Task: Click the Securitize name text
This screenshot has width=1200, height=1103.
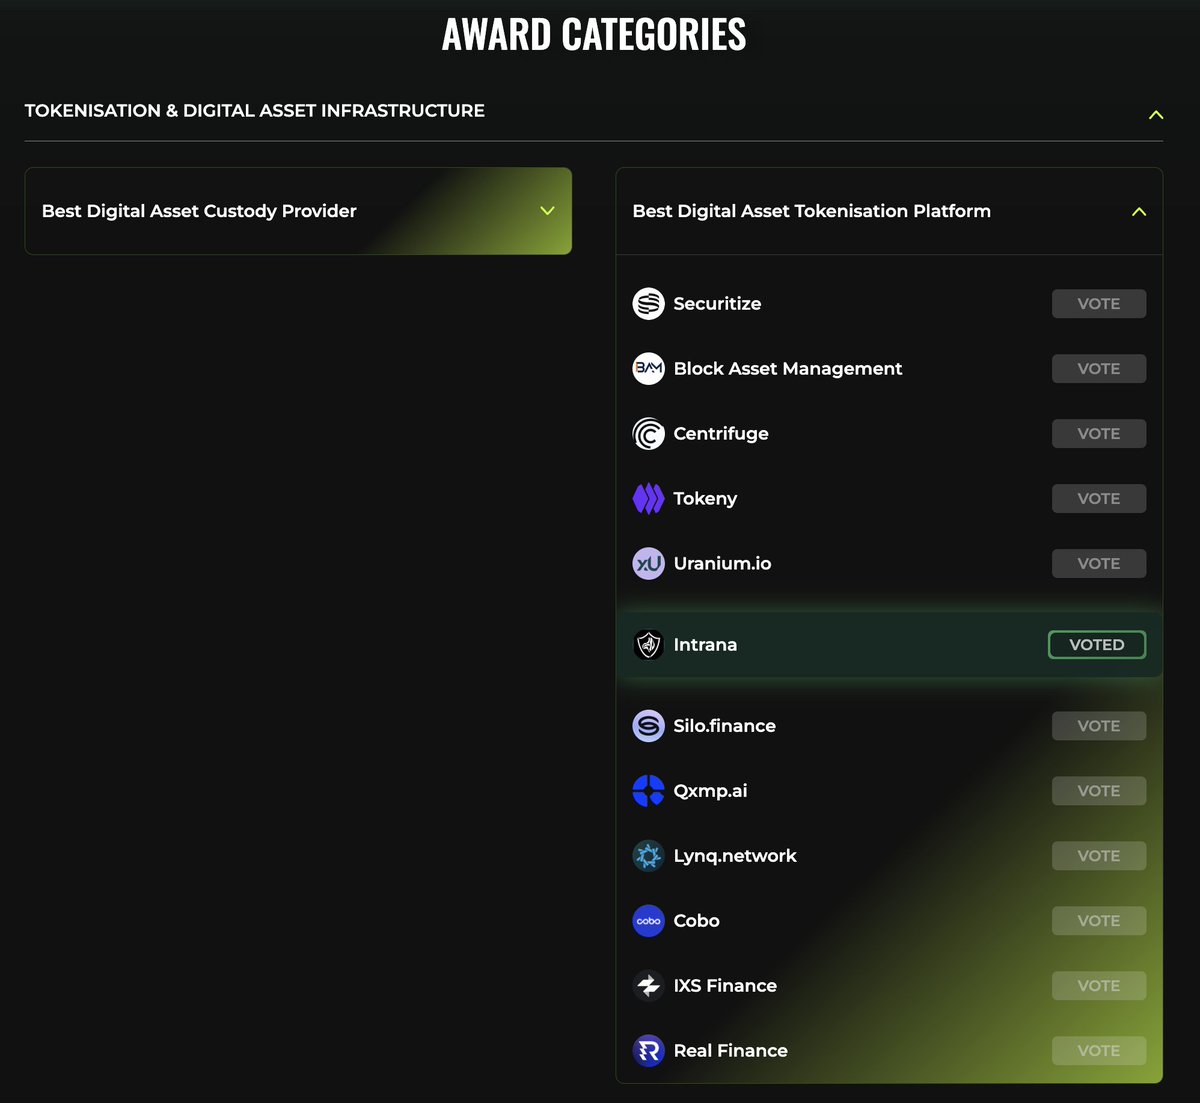Action: pyautogui.click(x=717, y=304)
